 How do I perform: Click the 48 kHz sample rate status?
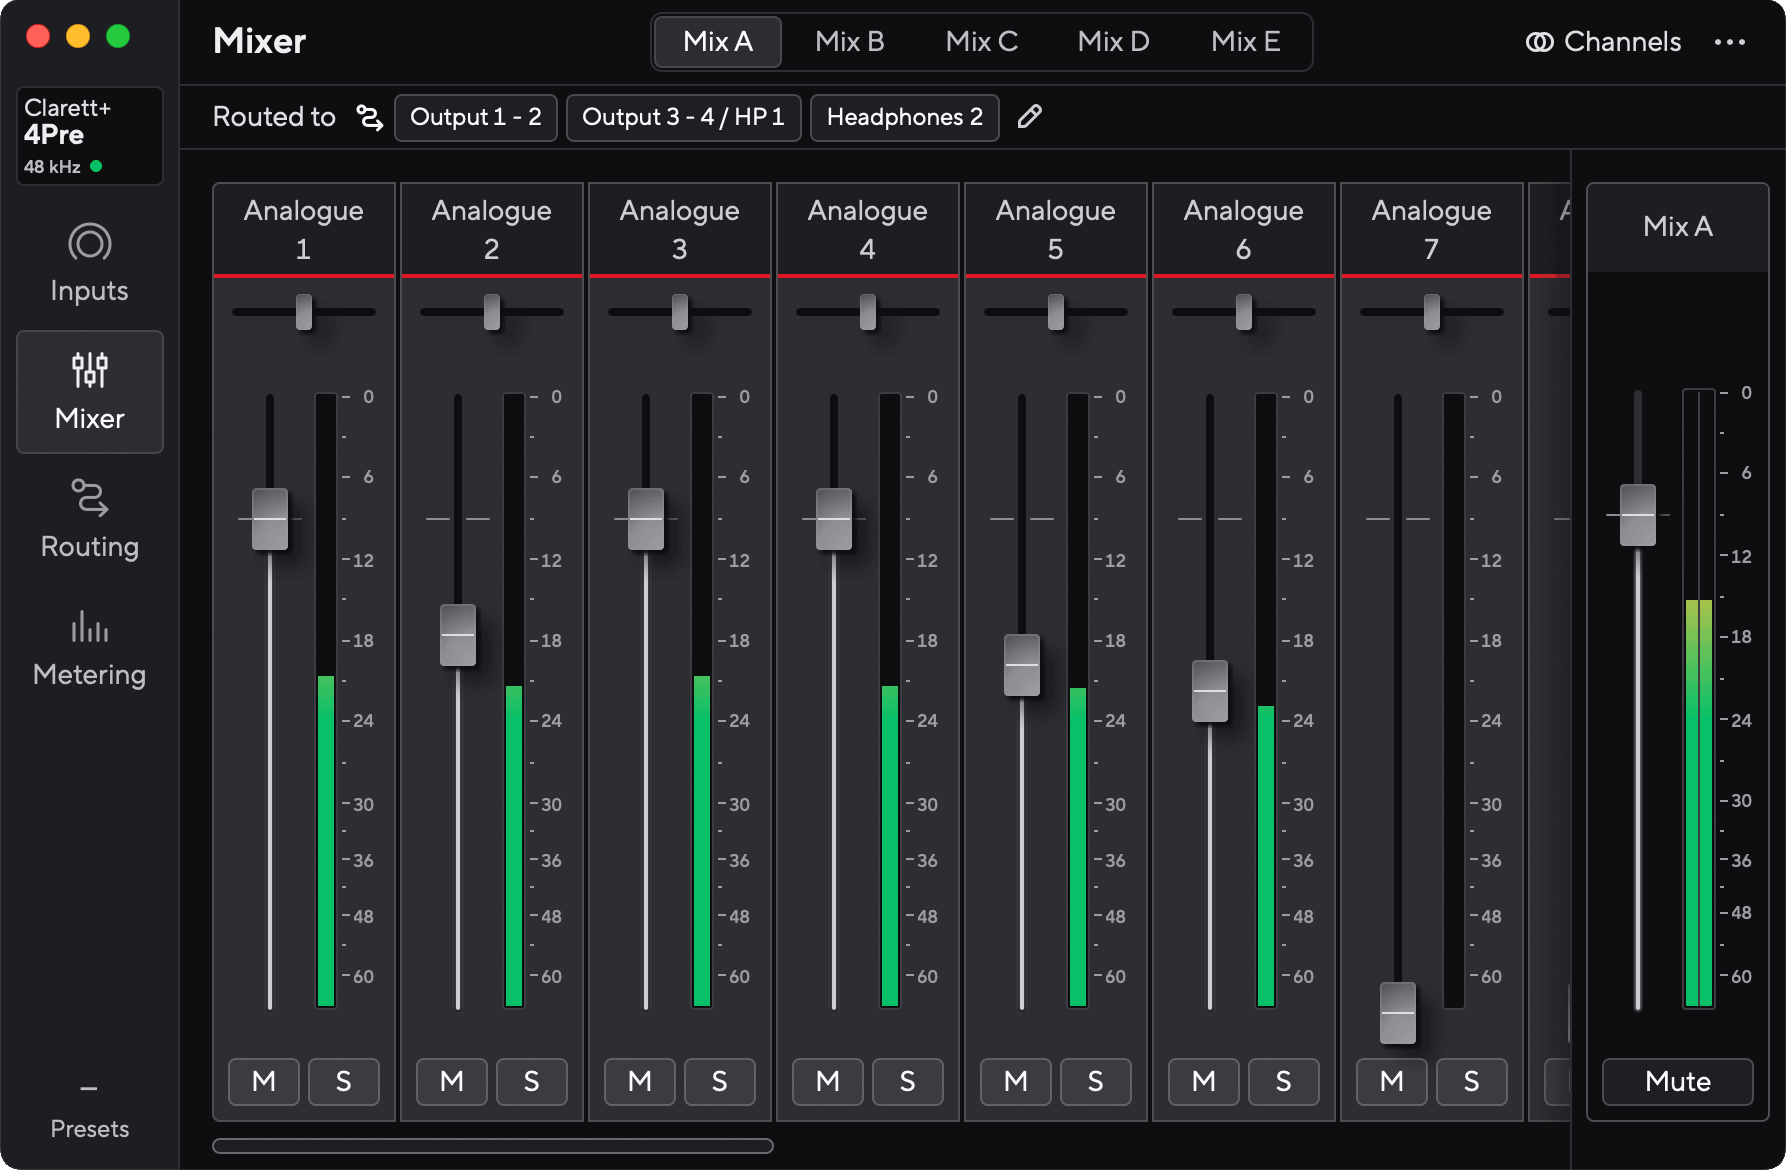63,167
